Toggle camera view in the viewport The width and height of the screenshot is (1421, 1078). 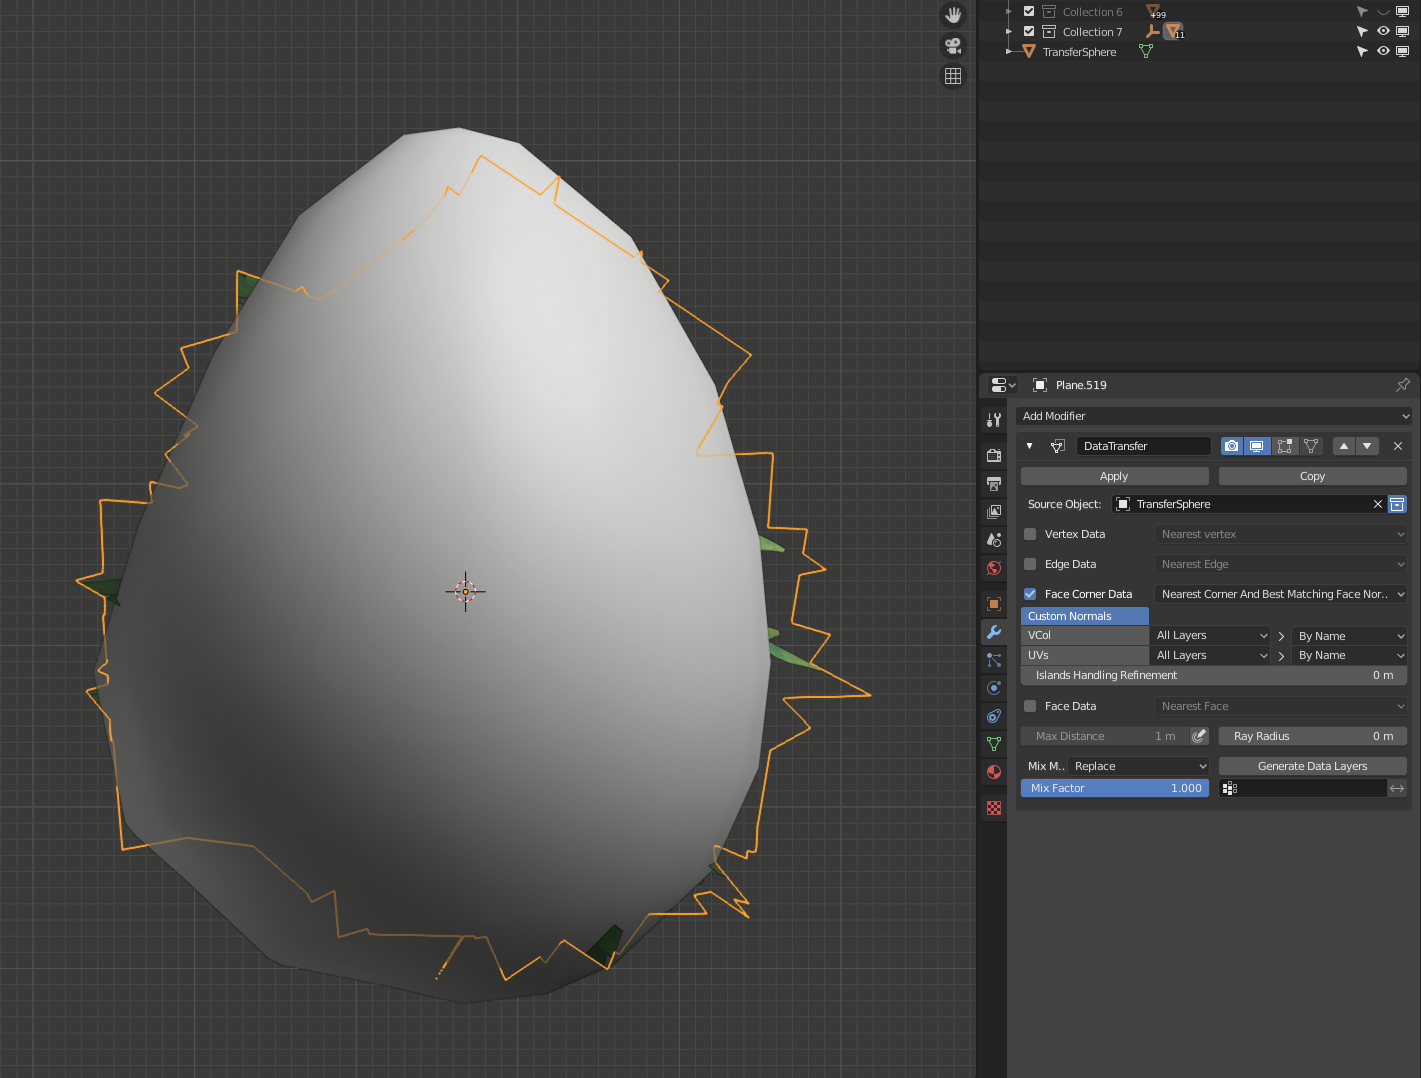953,46
